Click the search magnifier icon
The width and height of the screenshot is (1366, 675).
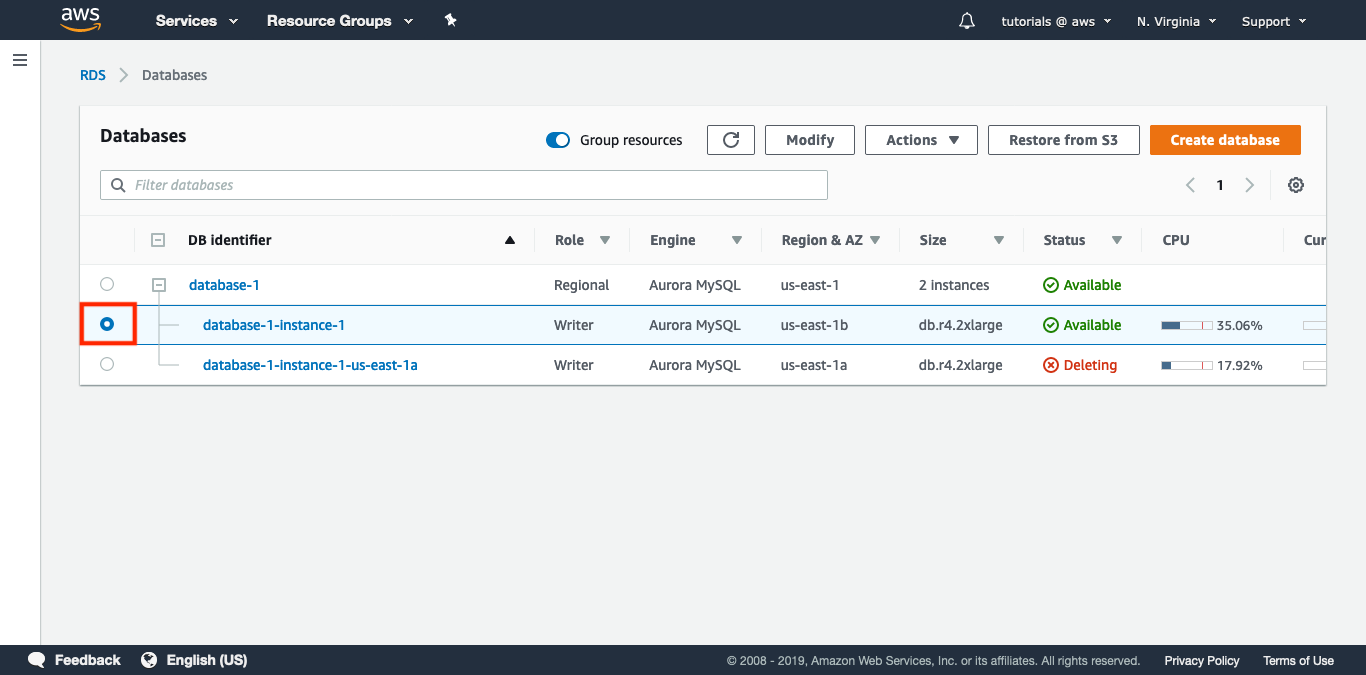coord(119,185)
